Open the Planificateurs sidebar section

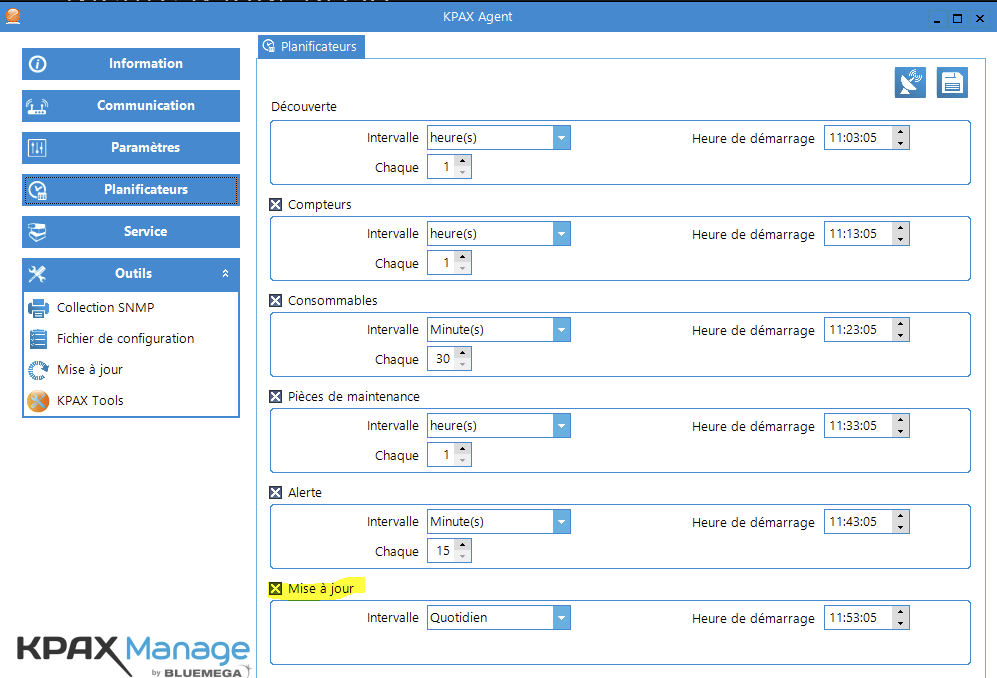[x=131, y=190]
